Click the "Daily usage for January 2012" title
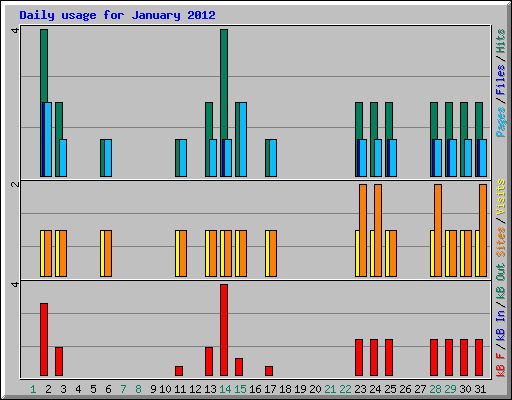This screenshot has width=512, height=400. [x=117, y=15]
